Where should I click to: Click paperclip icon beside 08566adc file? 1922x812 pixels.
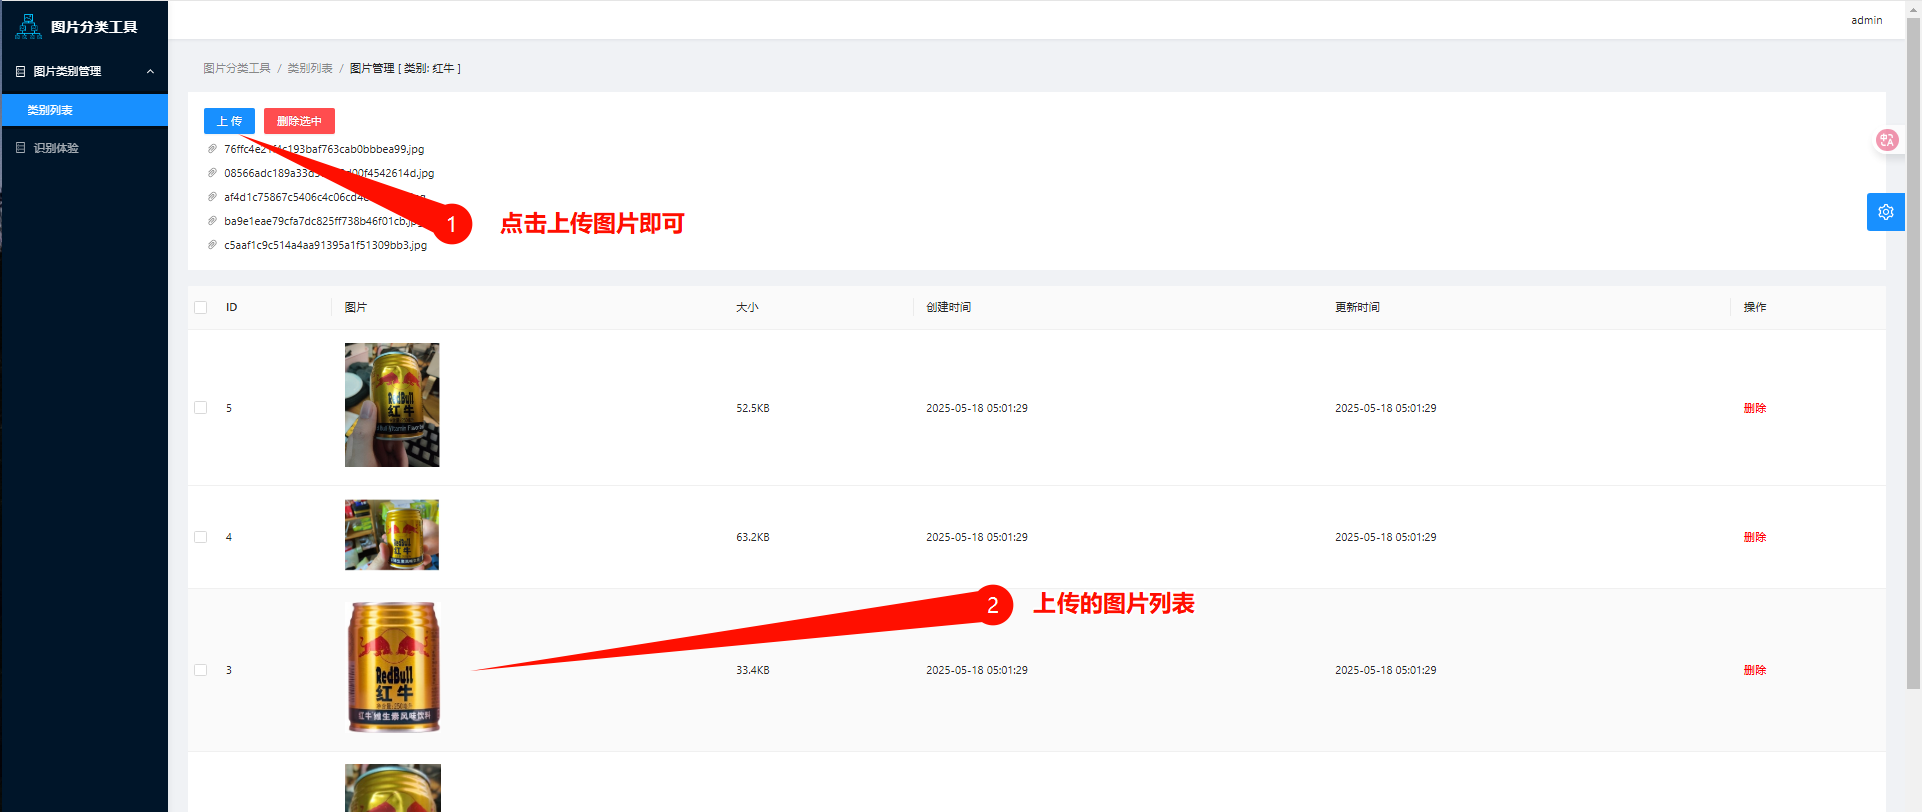click(212, 173)
